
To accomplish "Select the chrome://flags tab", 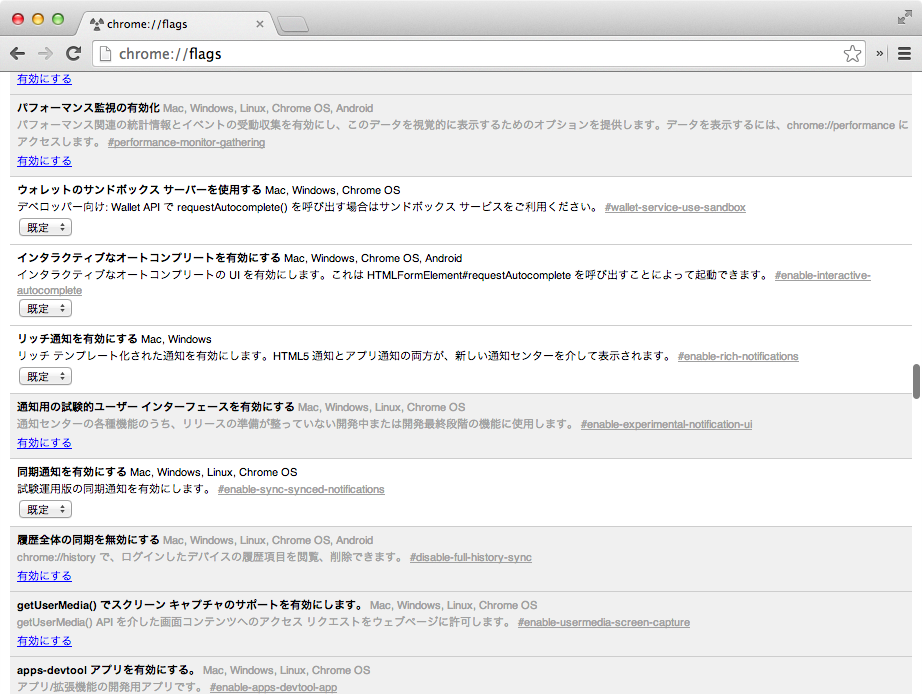I will tap(176, 24).
